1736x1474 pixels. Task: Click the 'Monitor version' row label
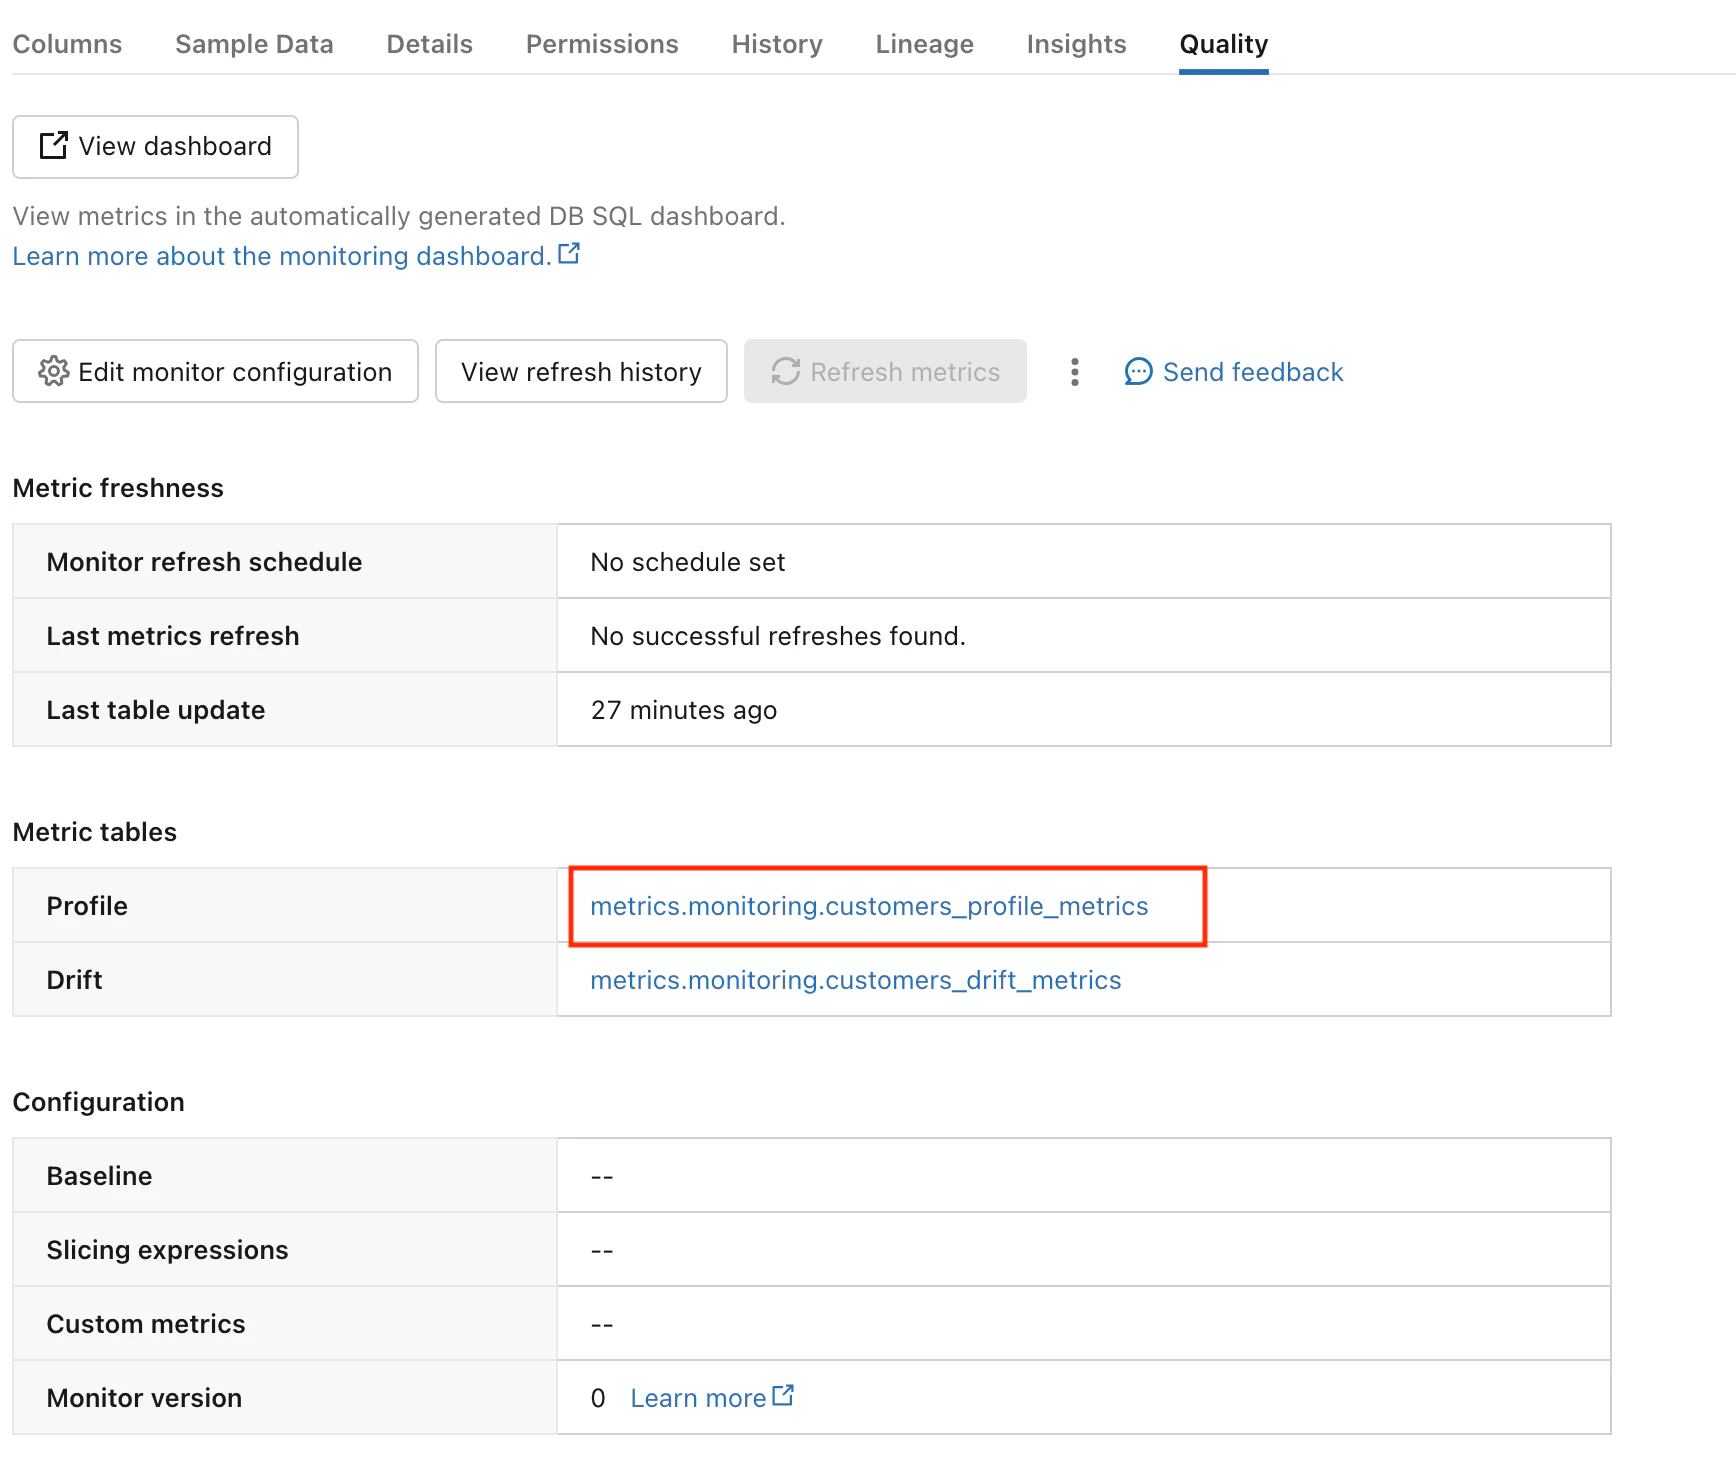tap(145, 1398)
